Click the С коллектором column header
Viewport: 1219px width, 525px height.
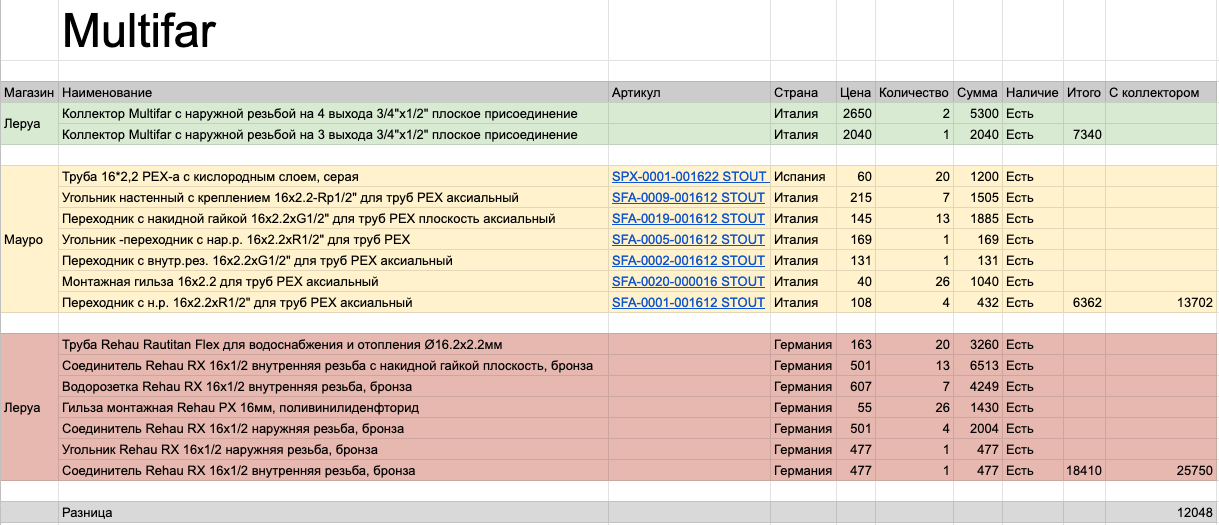coord(1161,93)
